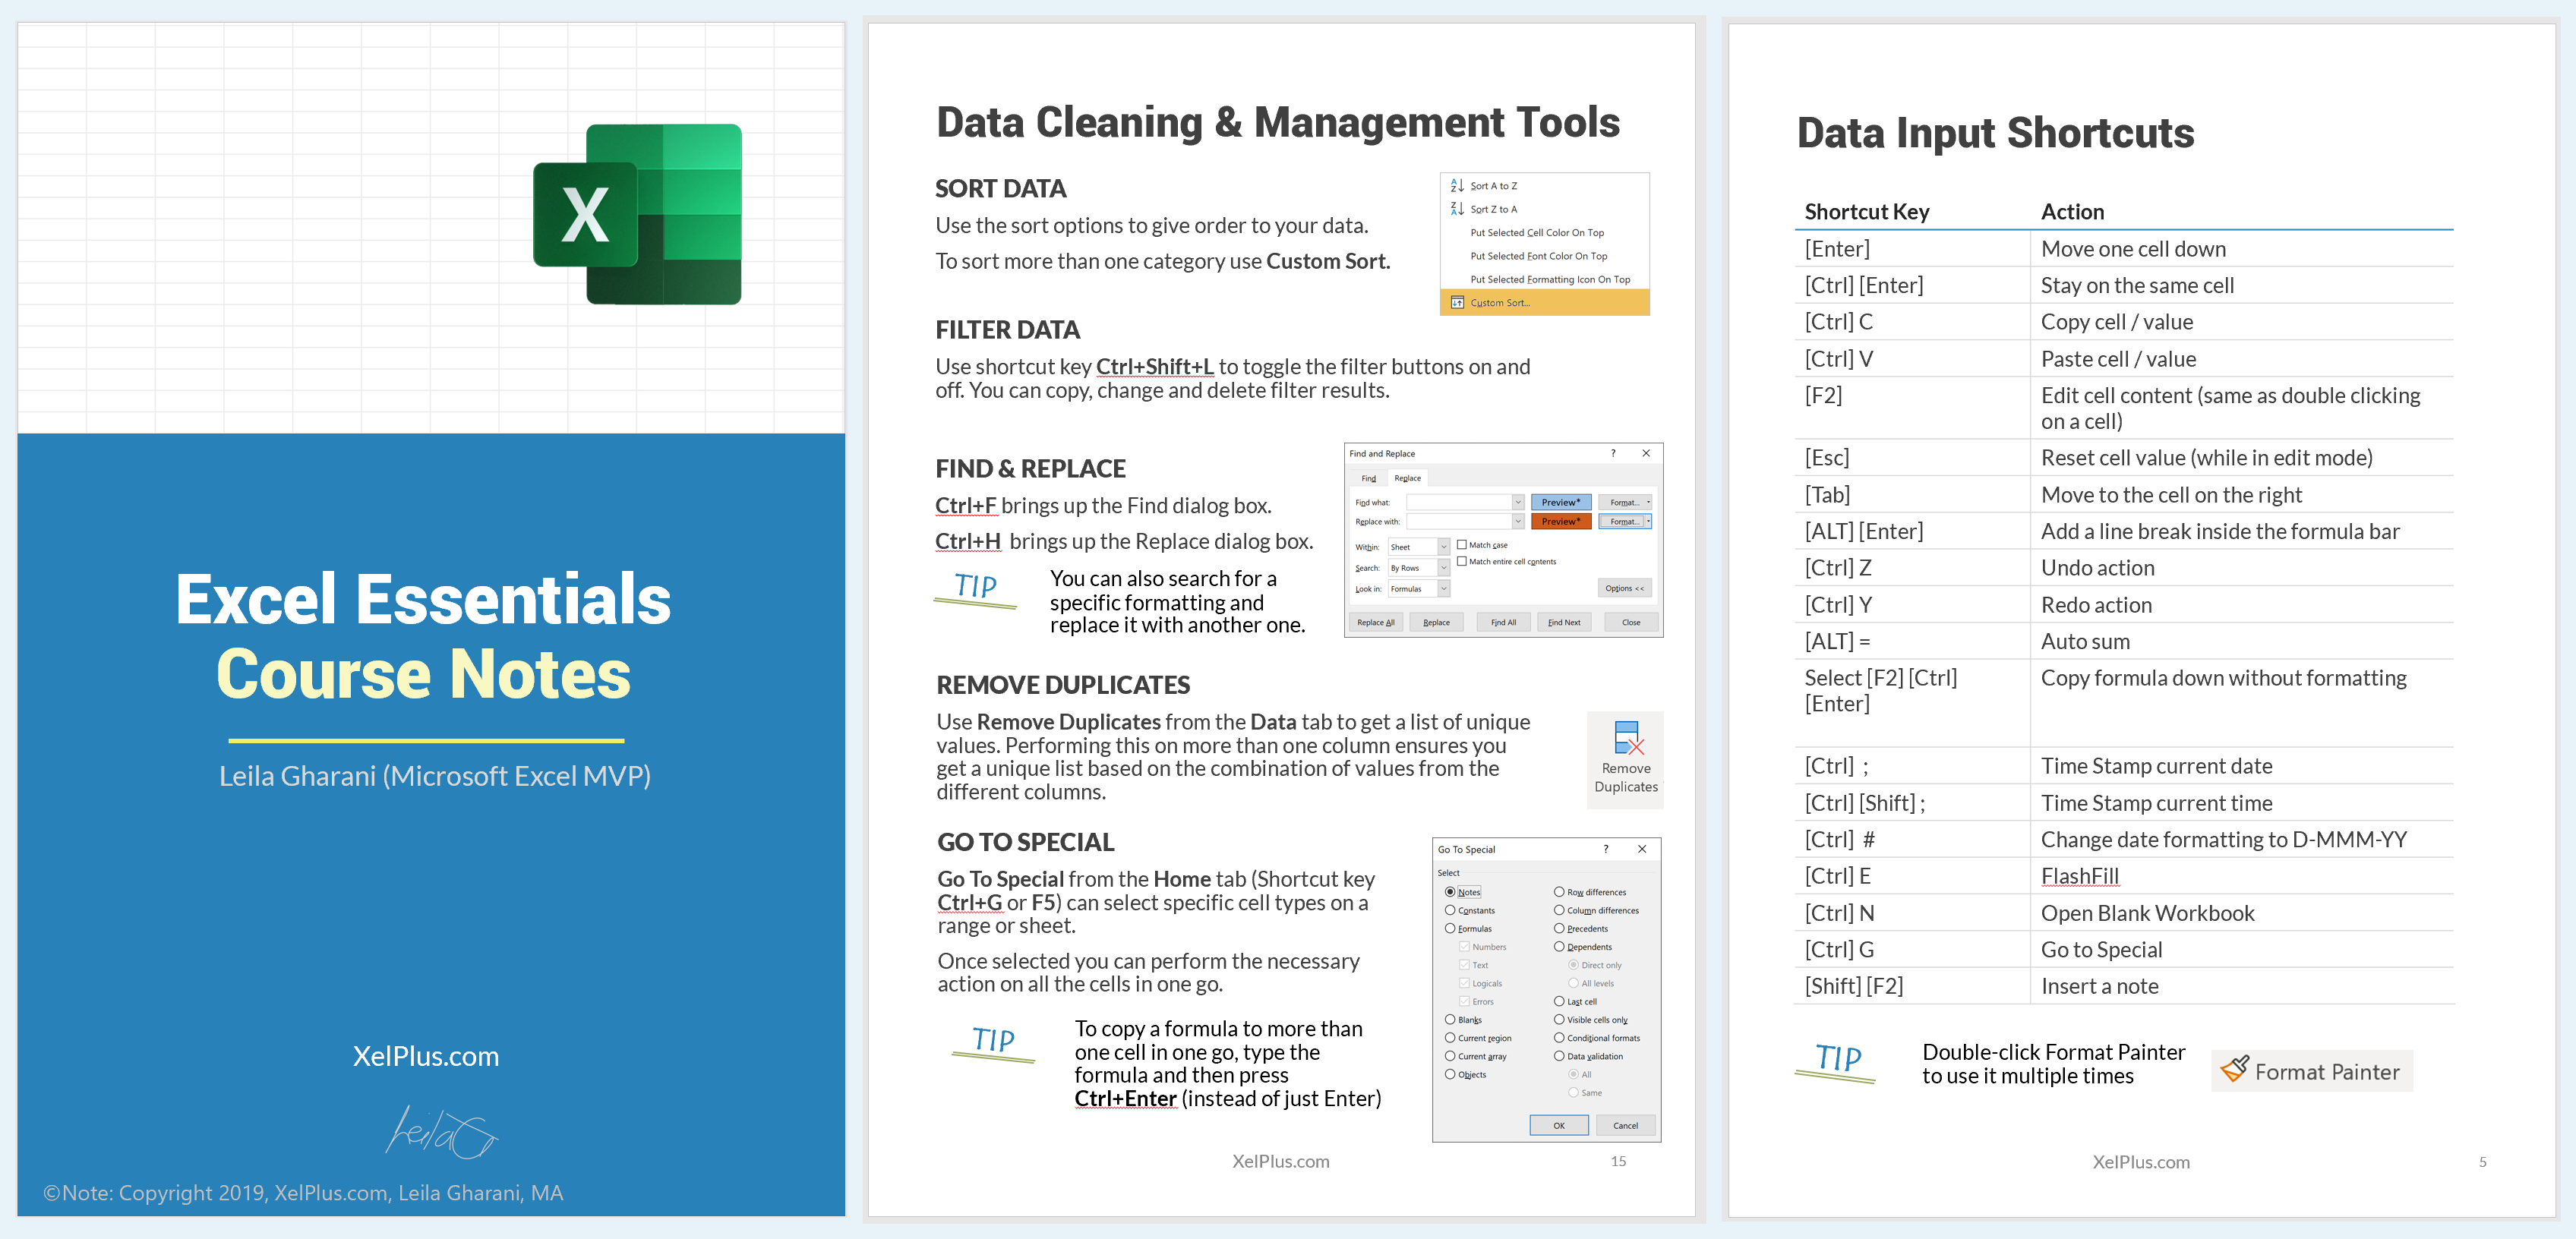
Task: Select the Constants radio button
Action: (x=1450, y=910)
